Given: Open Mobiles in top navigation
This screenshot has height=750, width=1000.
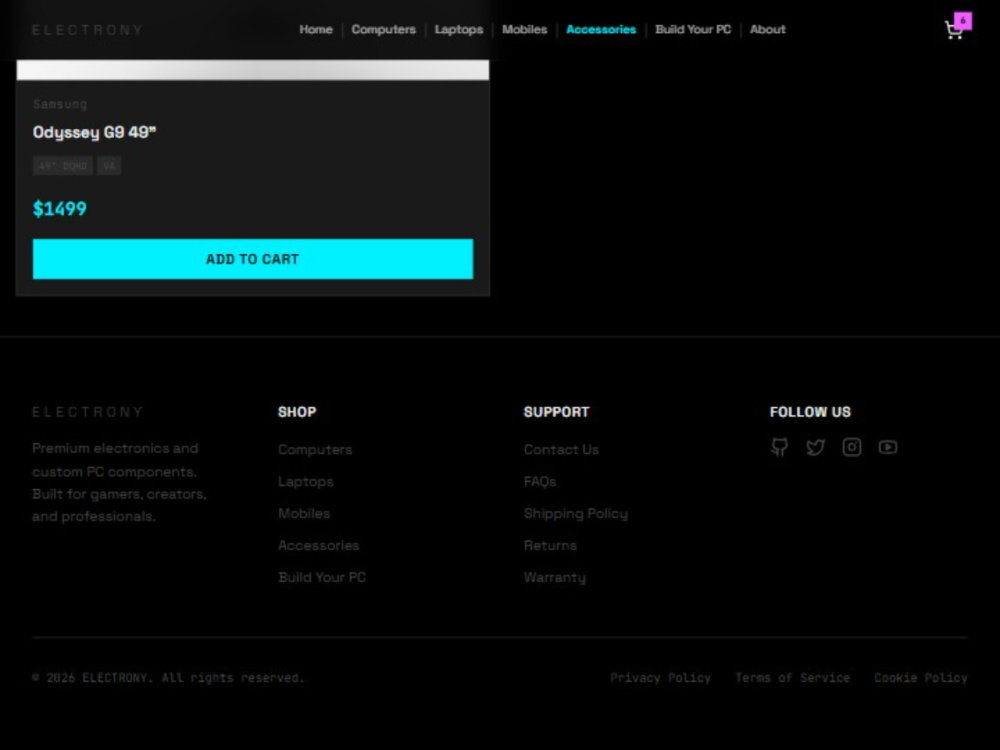Looking at the screenshot, I should pyautogui.click(x=524, y=29).
